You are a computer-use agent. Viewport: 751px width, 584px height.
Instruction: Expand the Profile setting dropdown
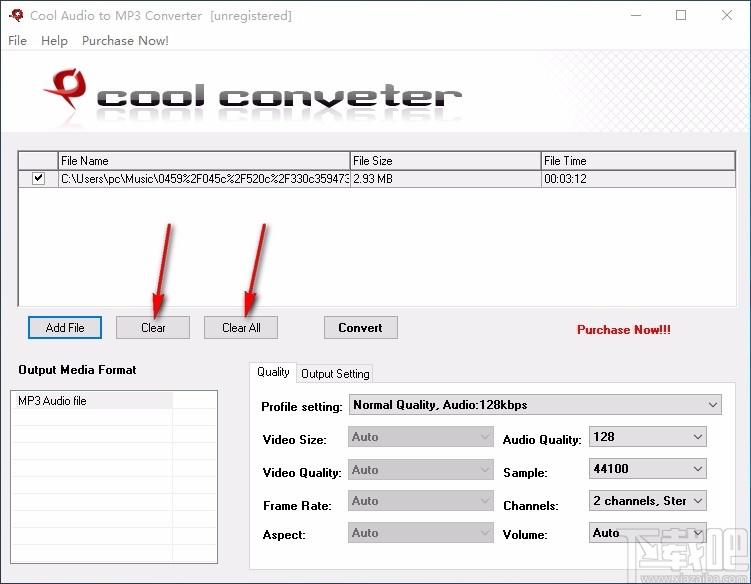pos(535,405)
